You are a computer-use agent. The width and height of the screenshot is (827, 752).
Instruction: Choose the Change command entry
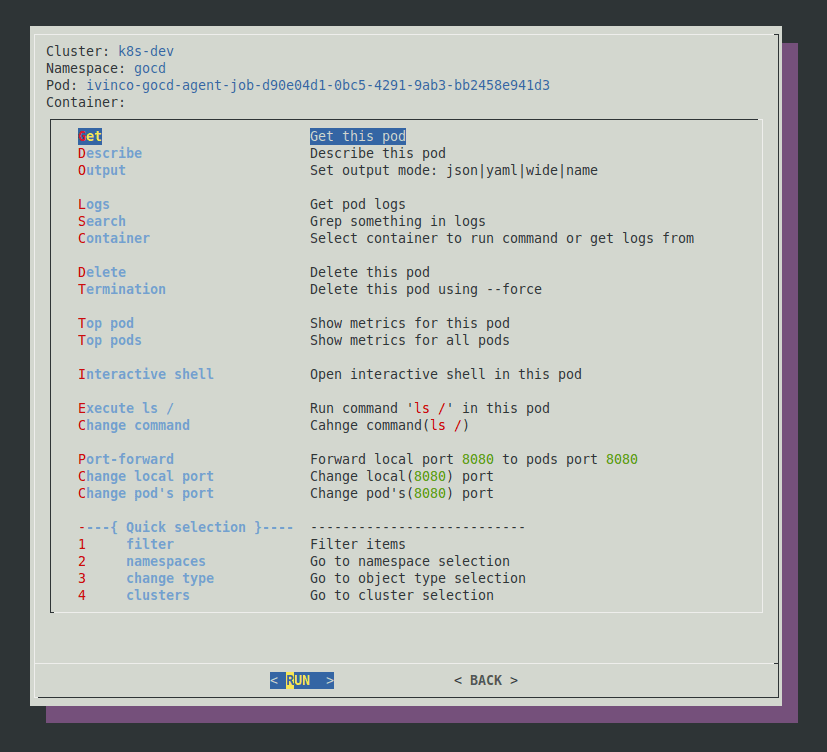(x=134, y=425)
